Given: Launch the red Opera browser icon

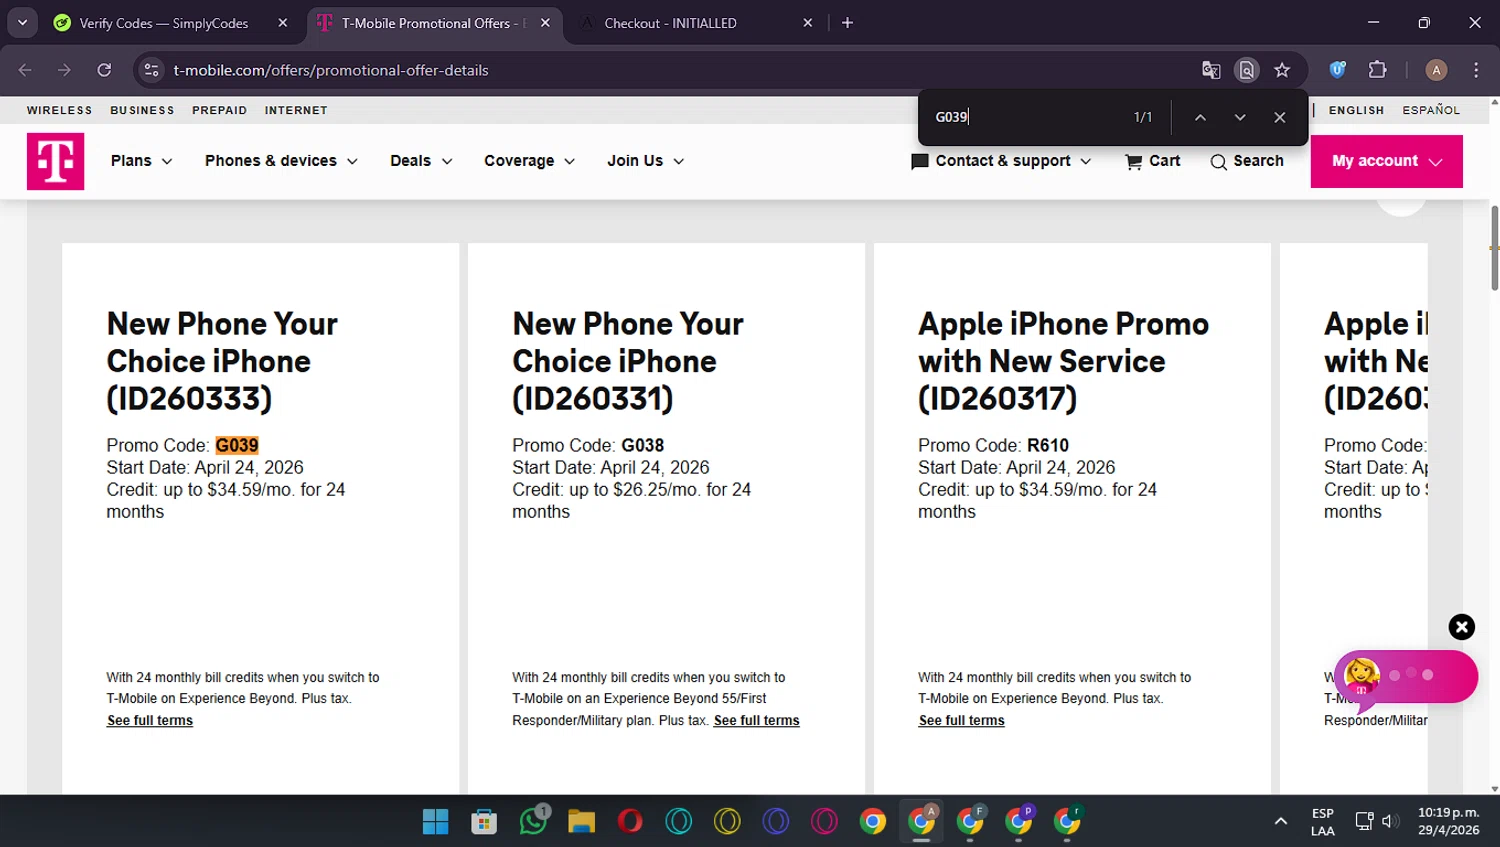Looking at the screenshot, I should (630, 821).
